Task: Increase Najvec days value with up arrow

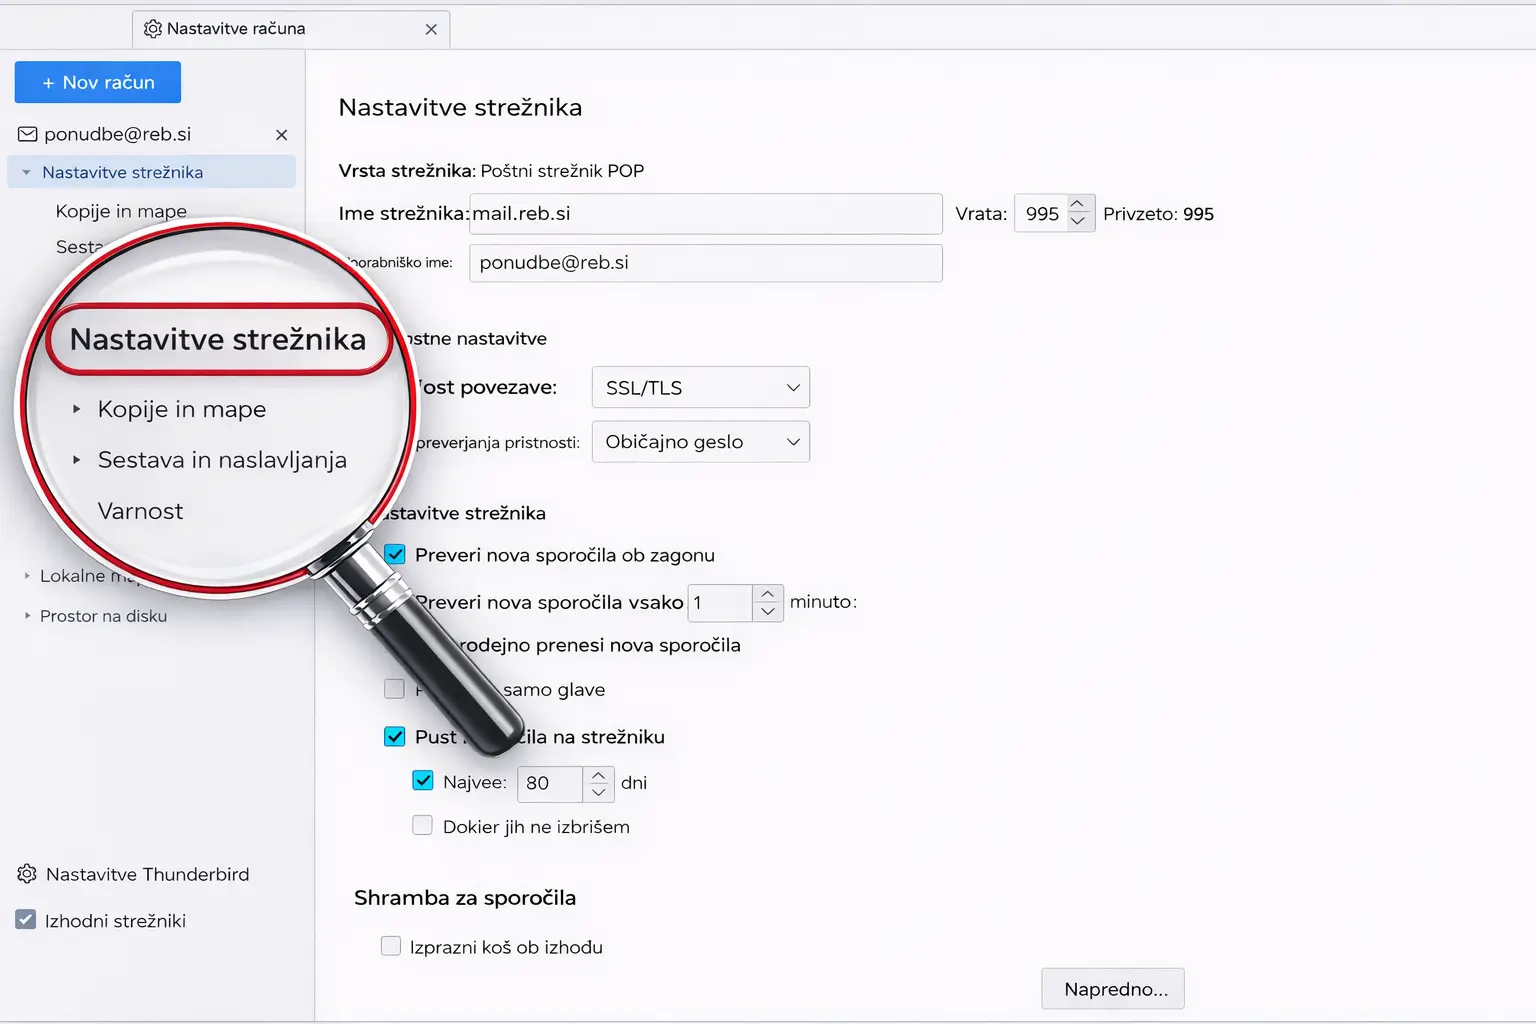Action: click(598, 775)
